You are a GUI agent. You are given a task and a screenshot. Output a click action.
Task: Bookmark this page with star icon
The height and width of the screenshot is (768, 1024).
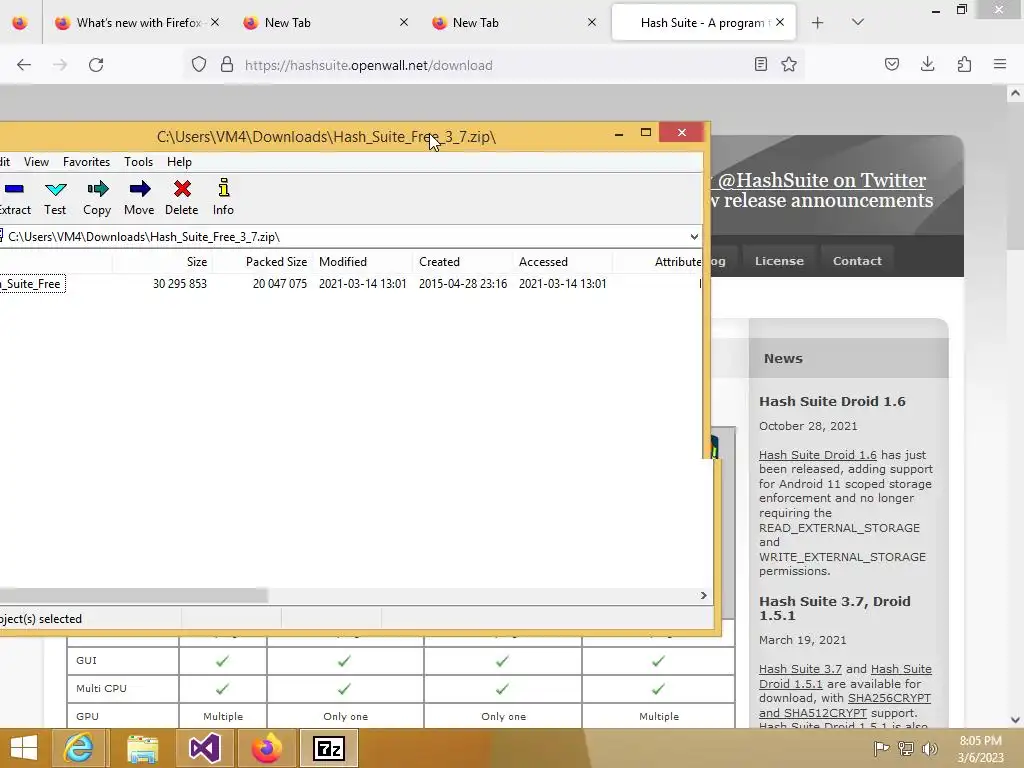pos(789,65)
